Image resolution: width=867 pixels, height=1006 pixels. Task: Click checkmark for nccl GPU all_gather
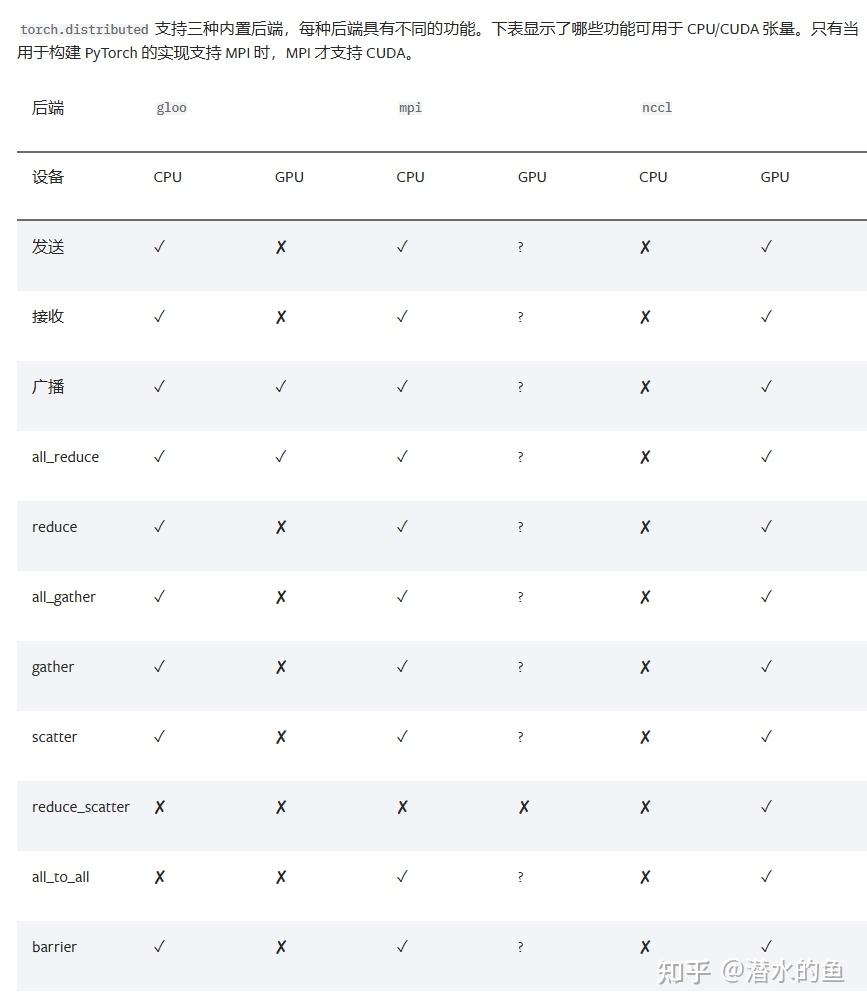[x=766, y=597]
